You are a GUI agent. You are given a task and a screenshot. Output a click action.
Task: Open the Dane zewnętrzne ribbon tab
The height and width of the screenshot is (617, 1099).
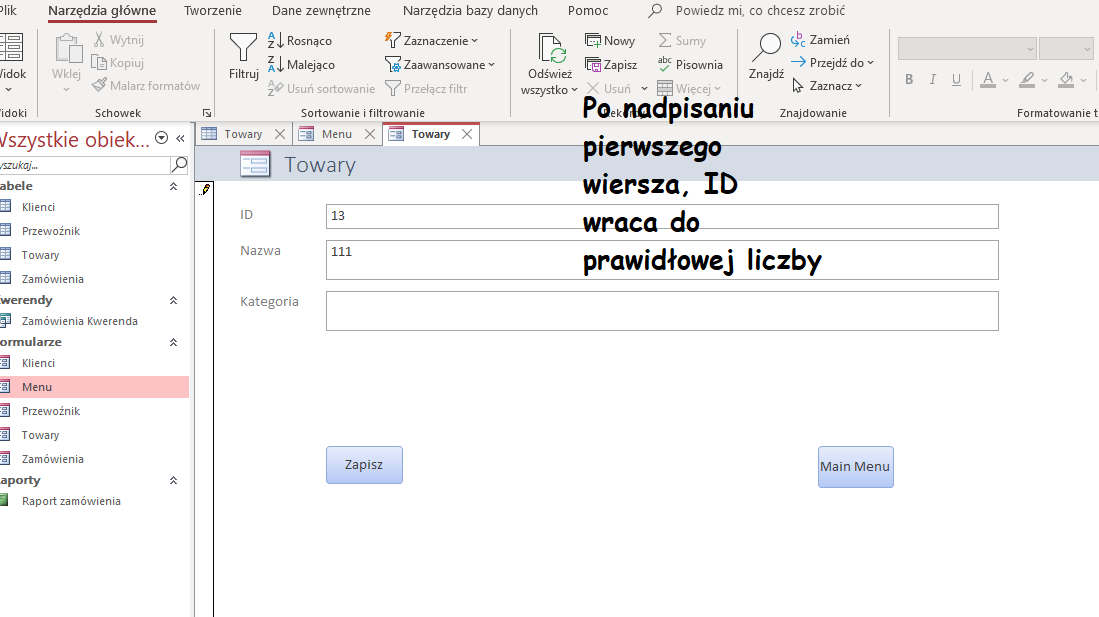pos(321,11)
